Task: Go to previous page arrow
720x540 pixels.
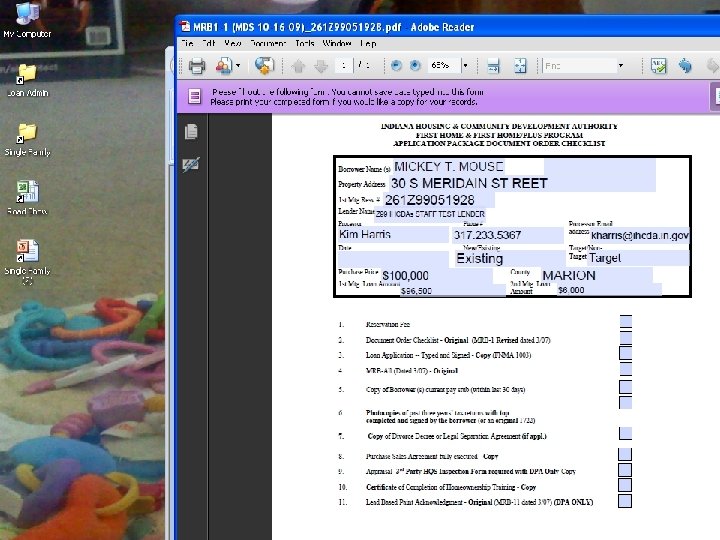Action: coord(298,67)
